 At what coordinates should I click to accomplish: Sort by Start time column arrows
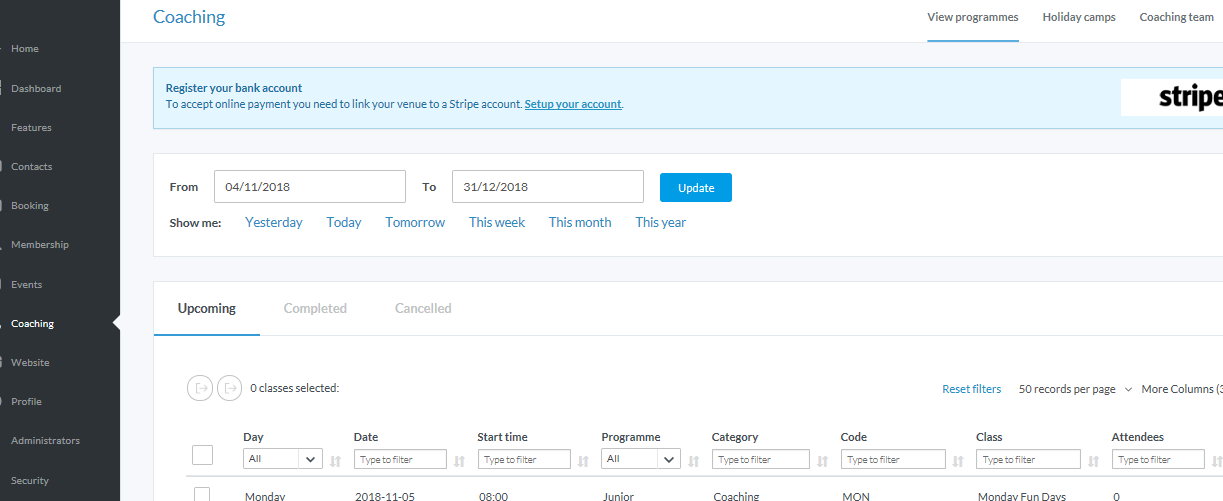pyautogui.click(x=583, y=460)
